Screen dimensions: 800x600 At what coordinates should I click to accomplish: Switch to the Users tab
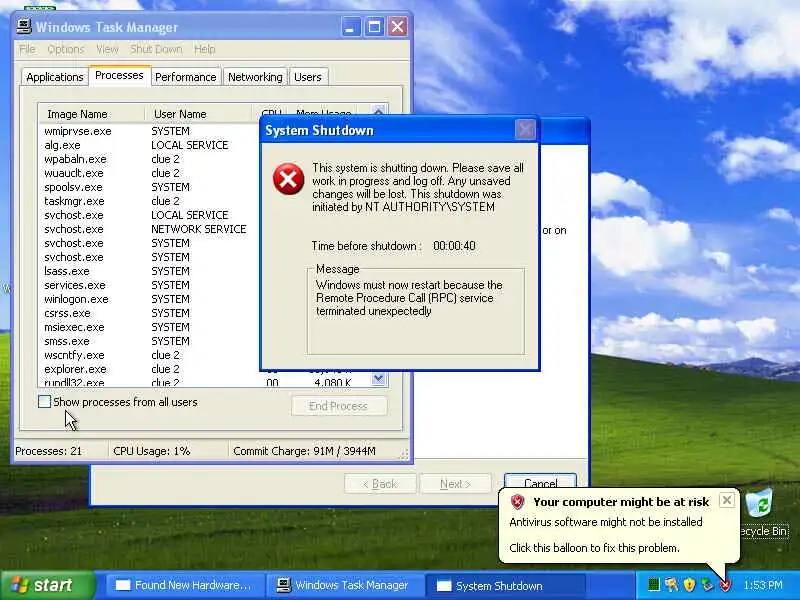[308, 77]
